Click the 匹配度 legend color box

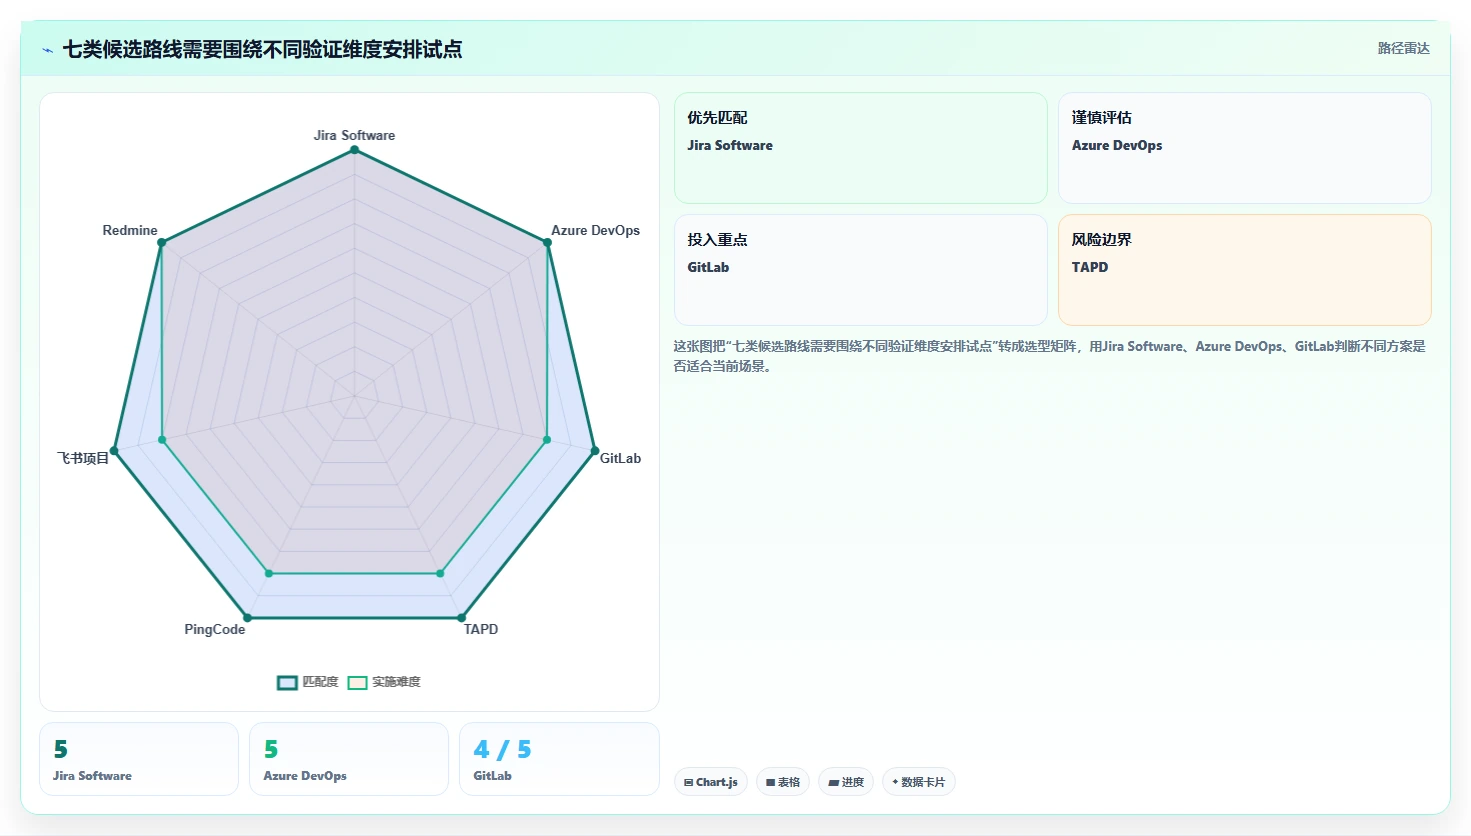click(x=287, y=682)
